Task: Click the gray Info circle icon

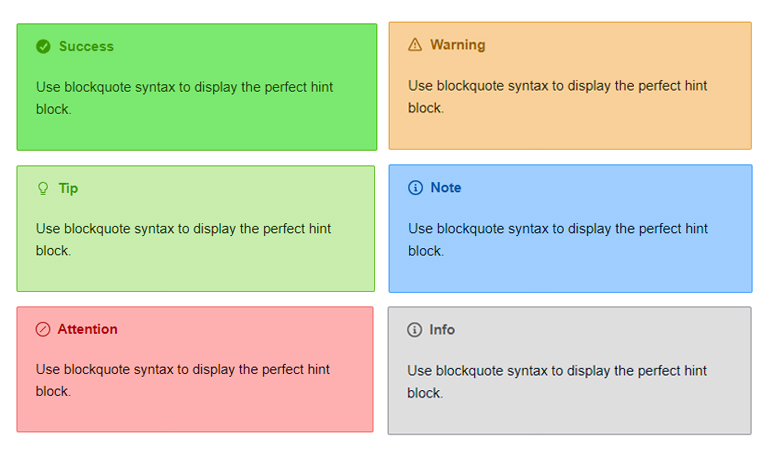Action: point(415,330)
